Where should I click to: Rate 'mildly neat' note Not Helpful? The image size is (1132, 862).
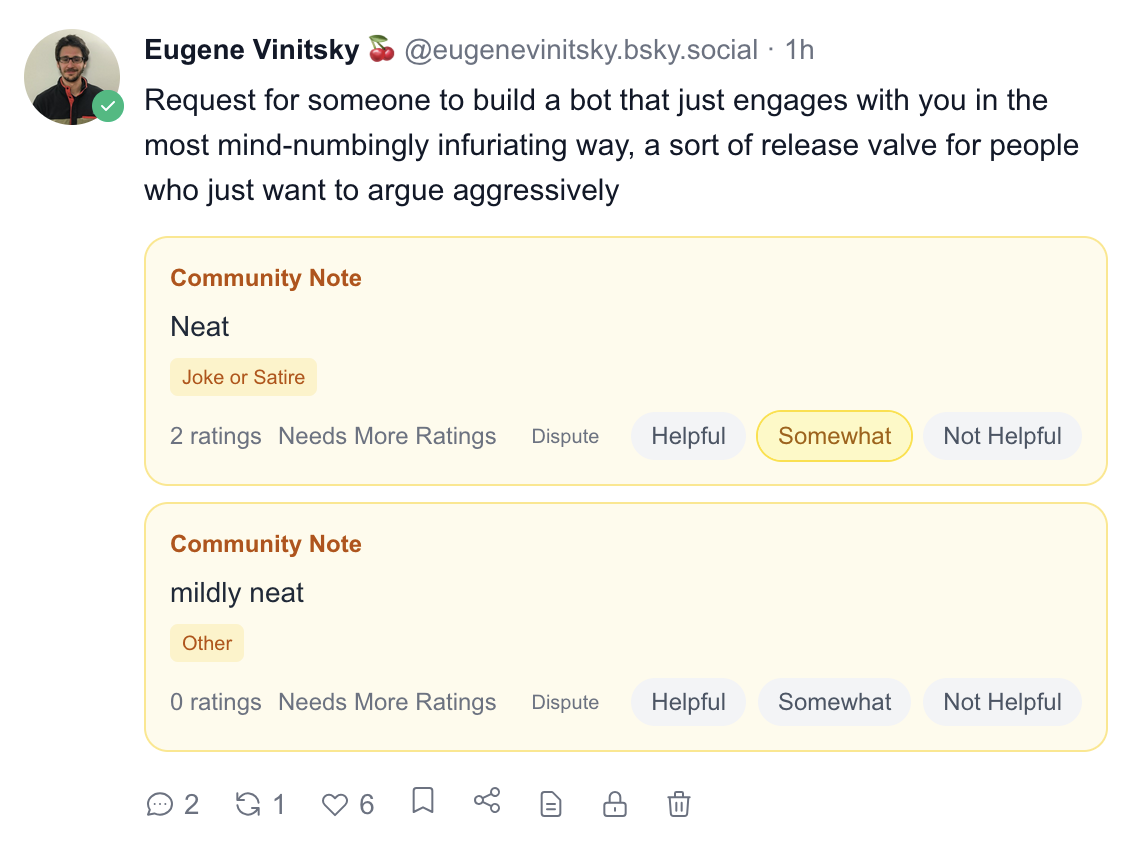1002,702
